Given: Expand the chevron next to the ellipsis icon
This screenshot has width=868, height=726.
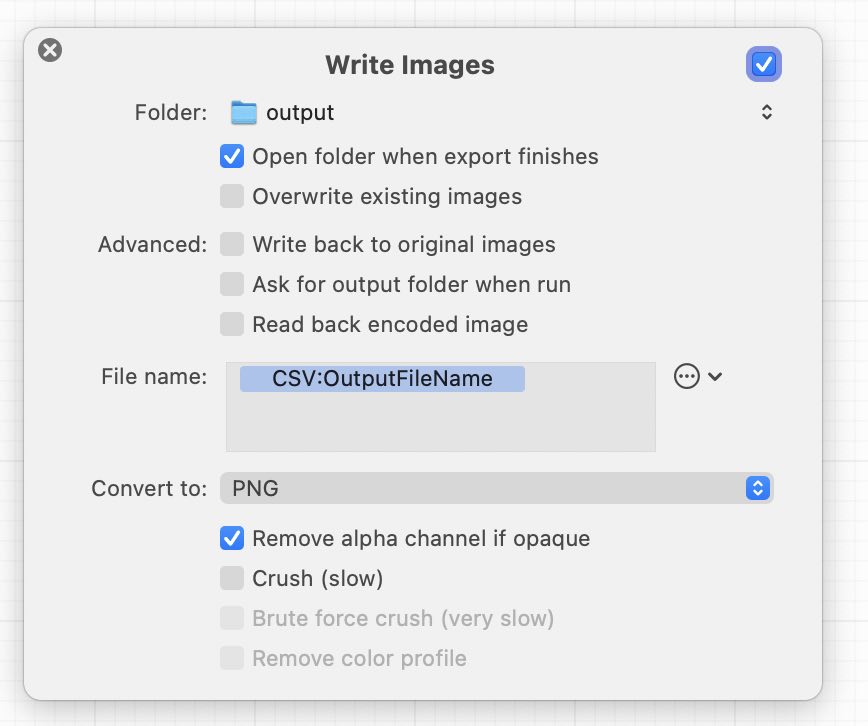Looking at the screenshot, I should pyautogui.click(x=715, y=377).
